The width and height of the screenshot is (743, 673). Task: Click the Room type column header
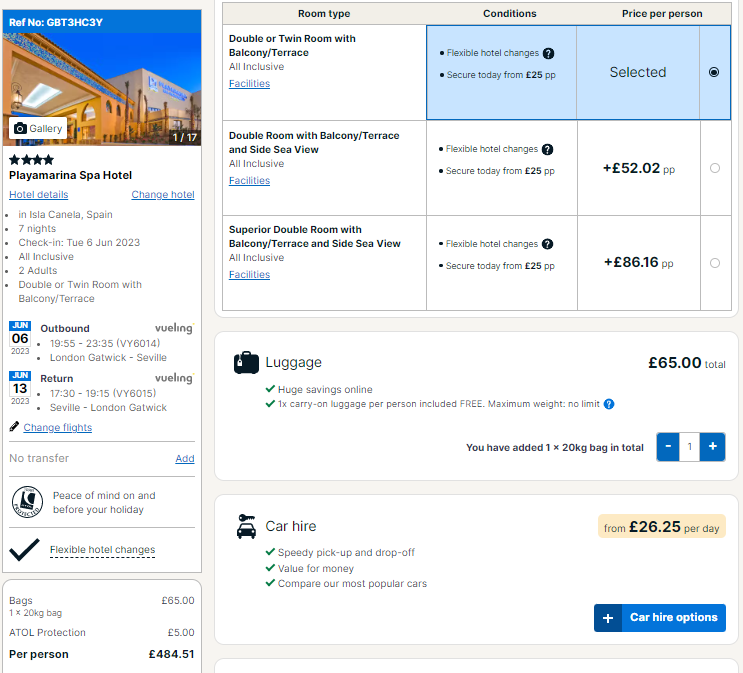point(324,14)
